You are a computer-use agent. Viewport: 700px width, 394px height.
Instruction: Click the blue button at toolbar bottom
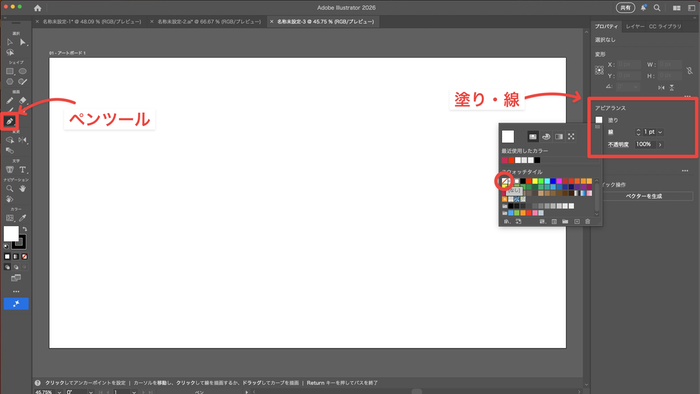click(x=16, y=303)
